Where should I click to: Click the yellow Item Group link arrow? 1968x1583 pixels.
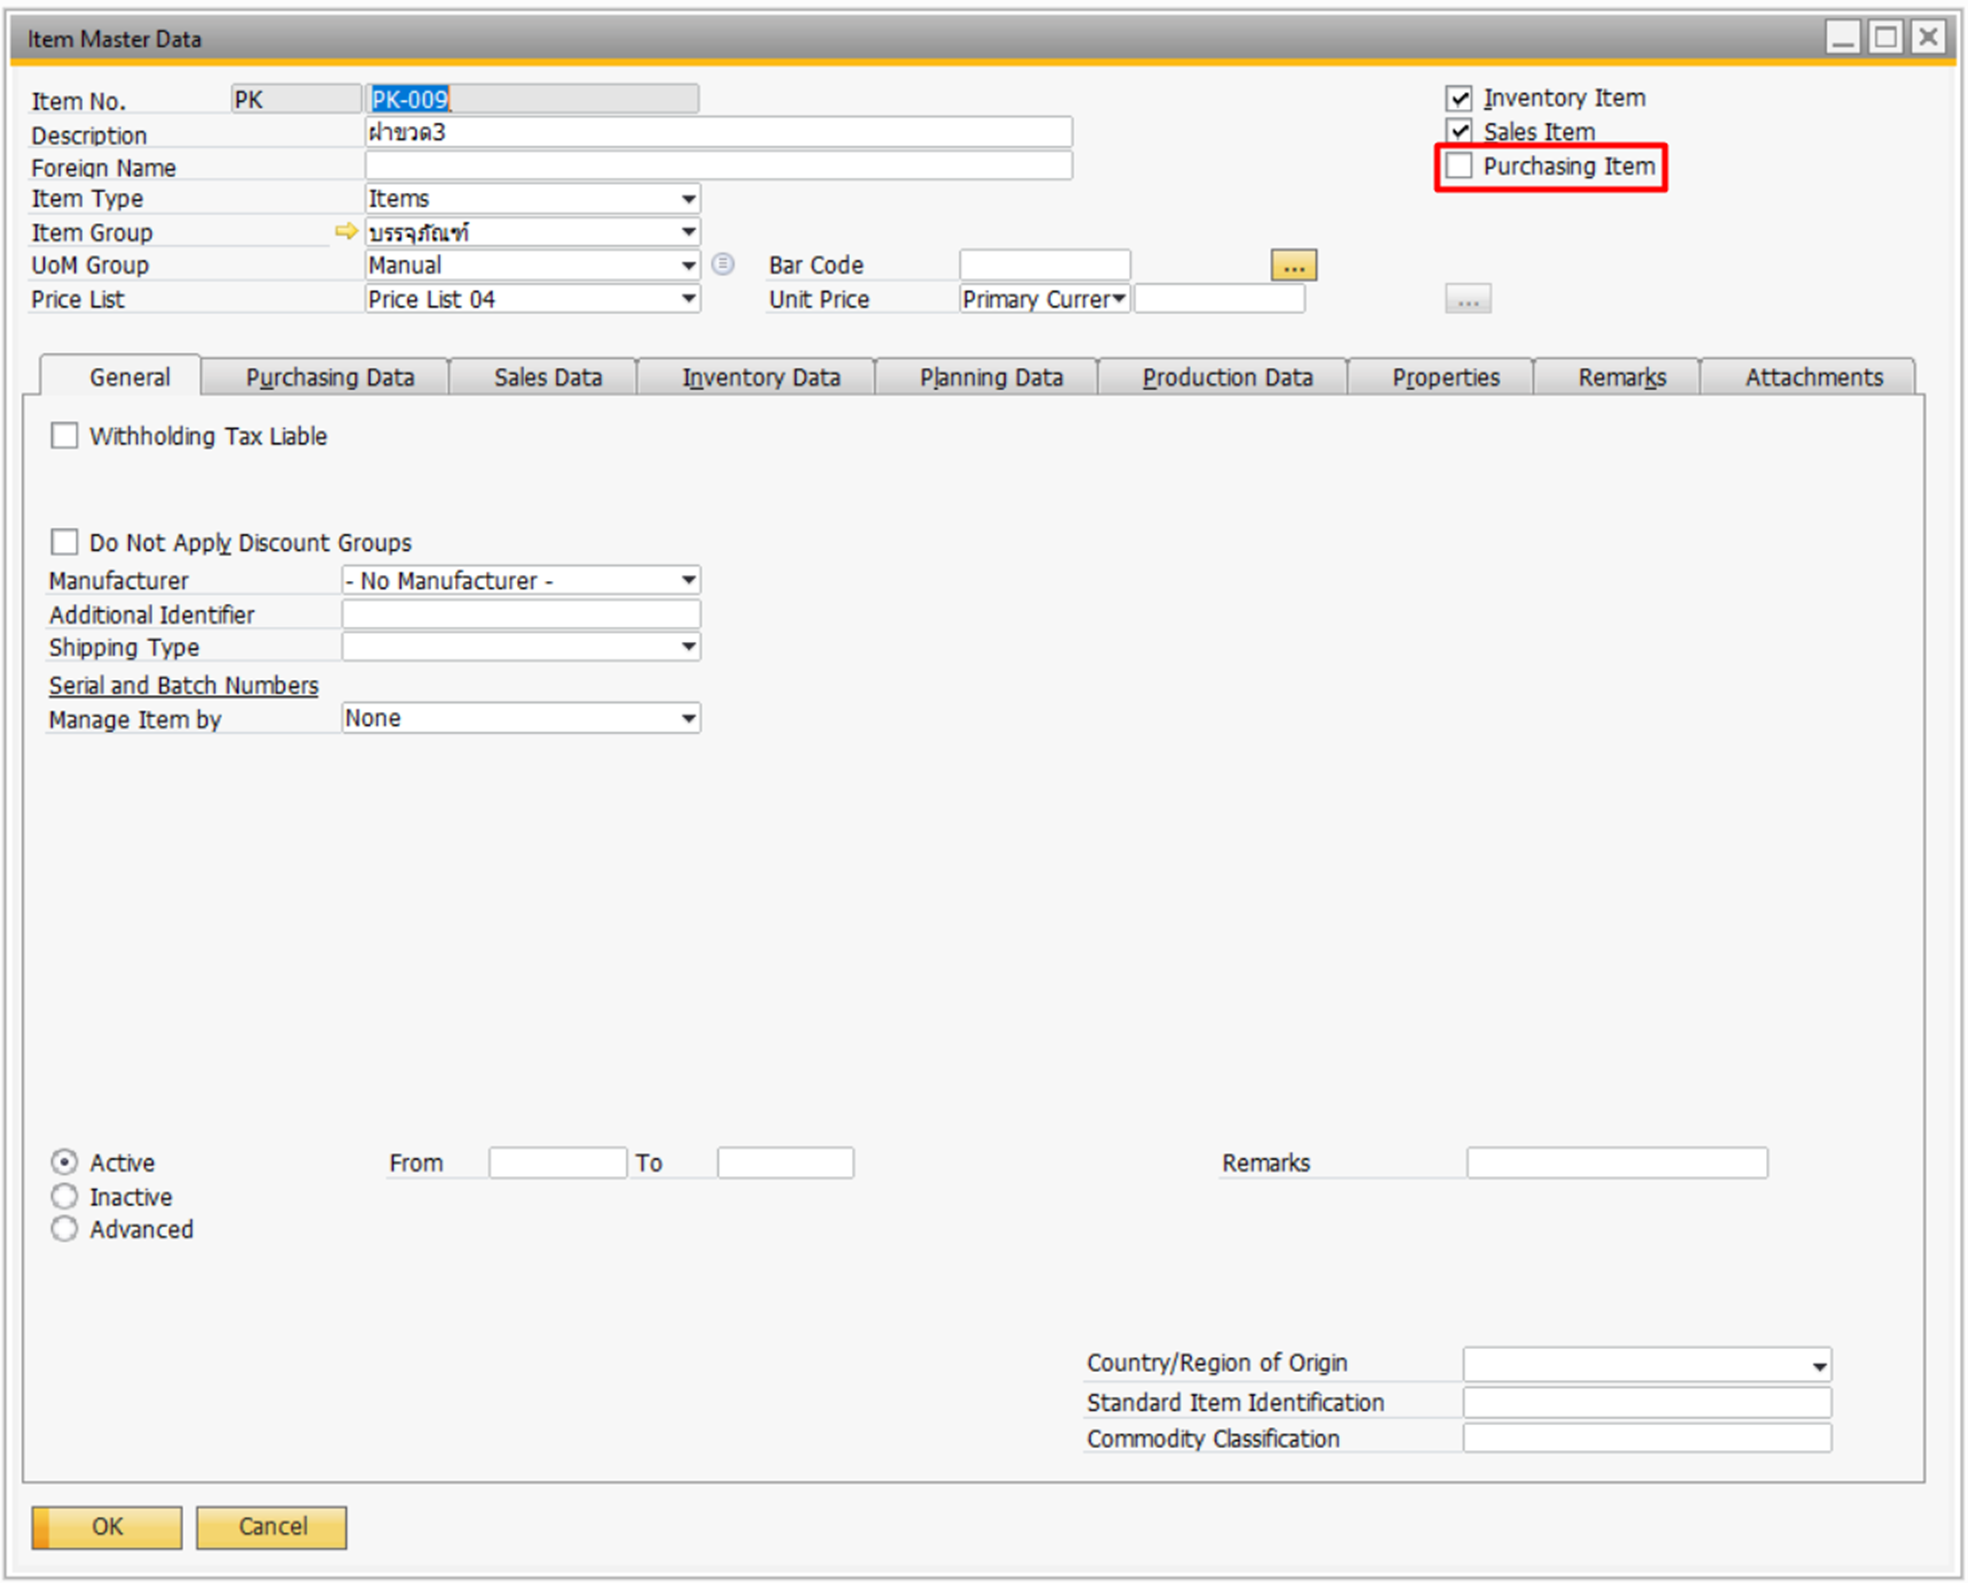coord(346,232)
